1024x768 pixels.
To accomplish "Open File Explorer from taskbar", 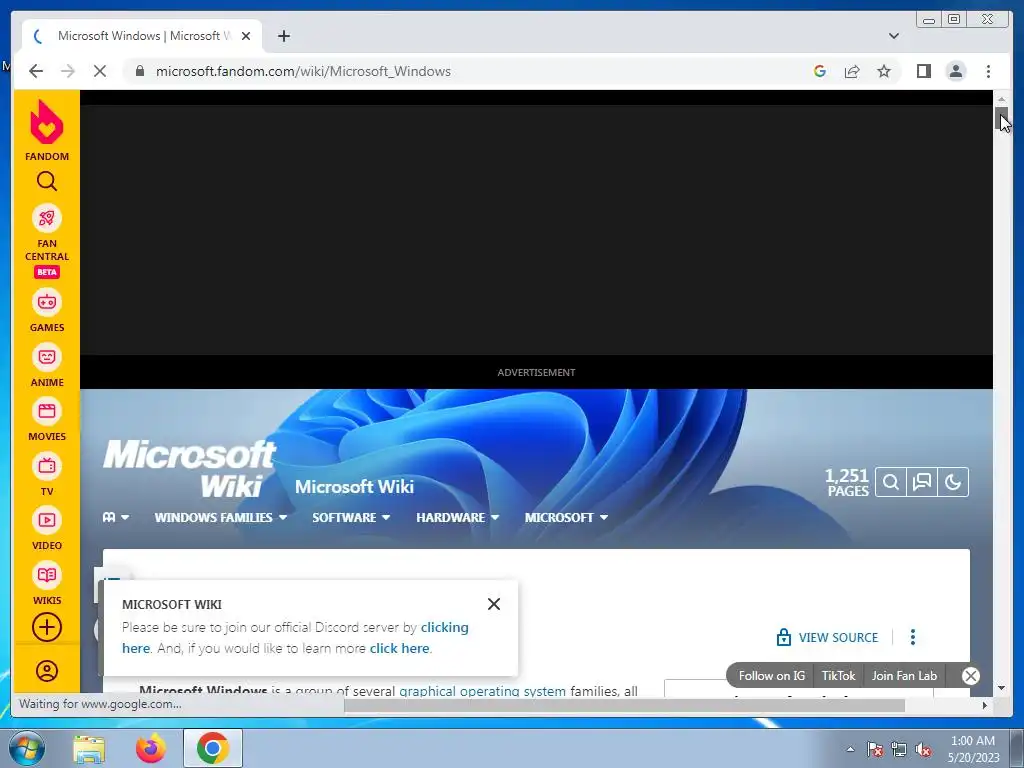I will point(89,748).
